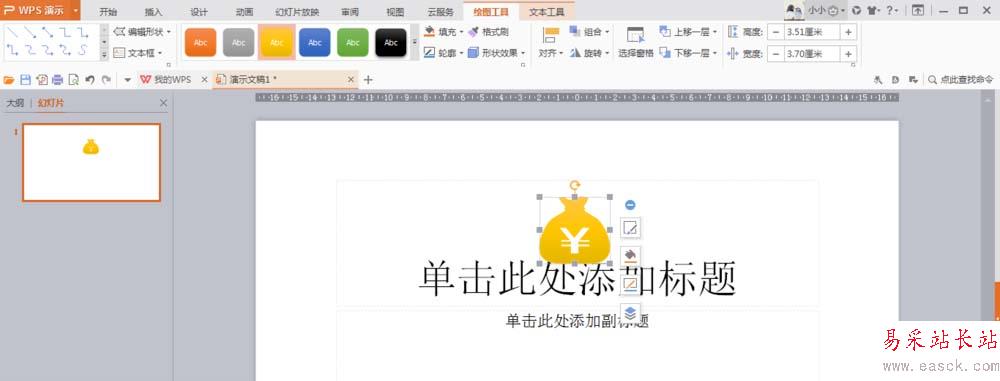Screen dimensions: 1000x381
Task: Open the 填充 fill dropdown
Action: pyautogui.click(x=444, y=32)
